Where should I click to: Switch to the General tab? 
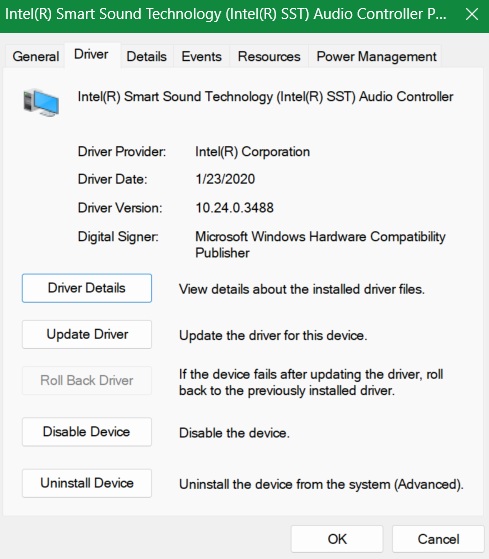[x=35, y=56]
